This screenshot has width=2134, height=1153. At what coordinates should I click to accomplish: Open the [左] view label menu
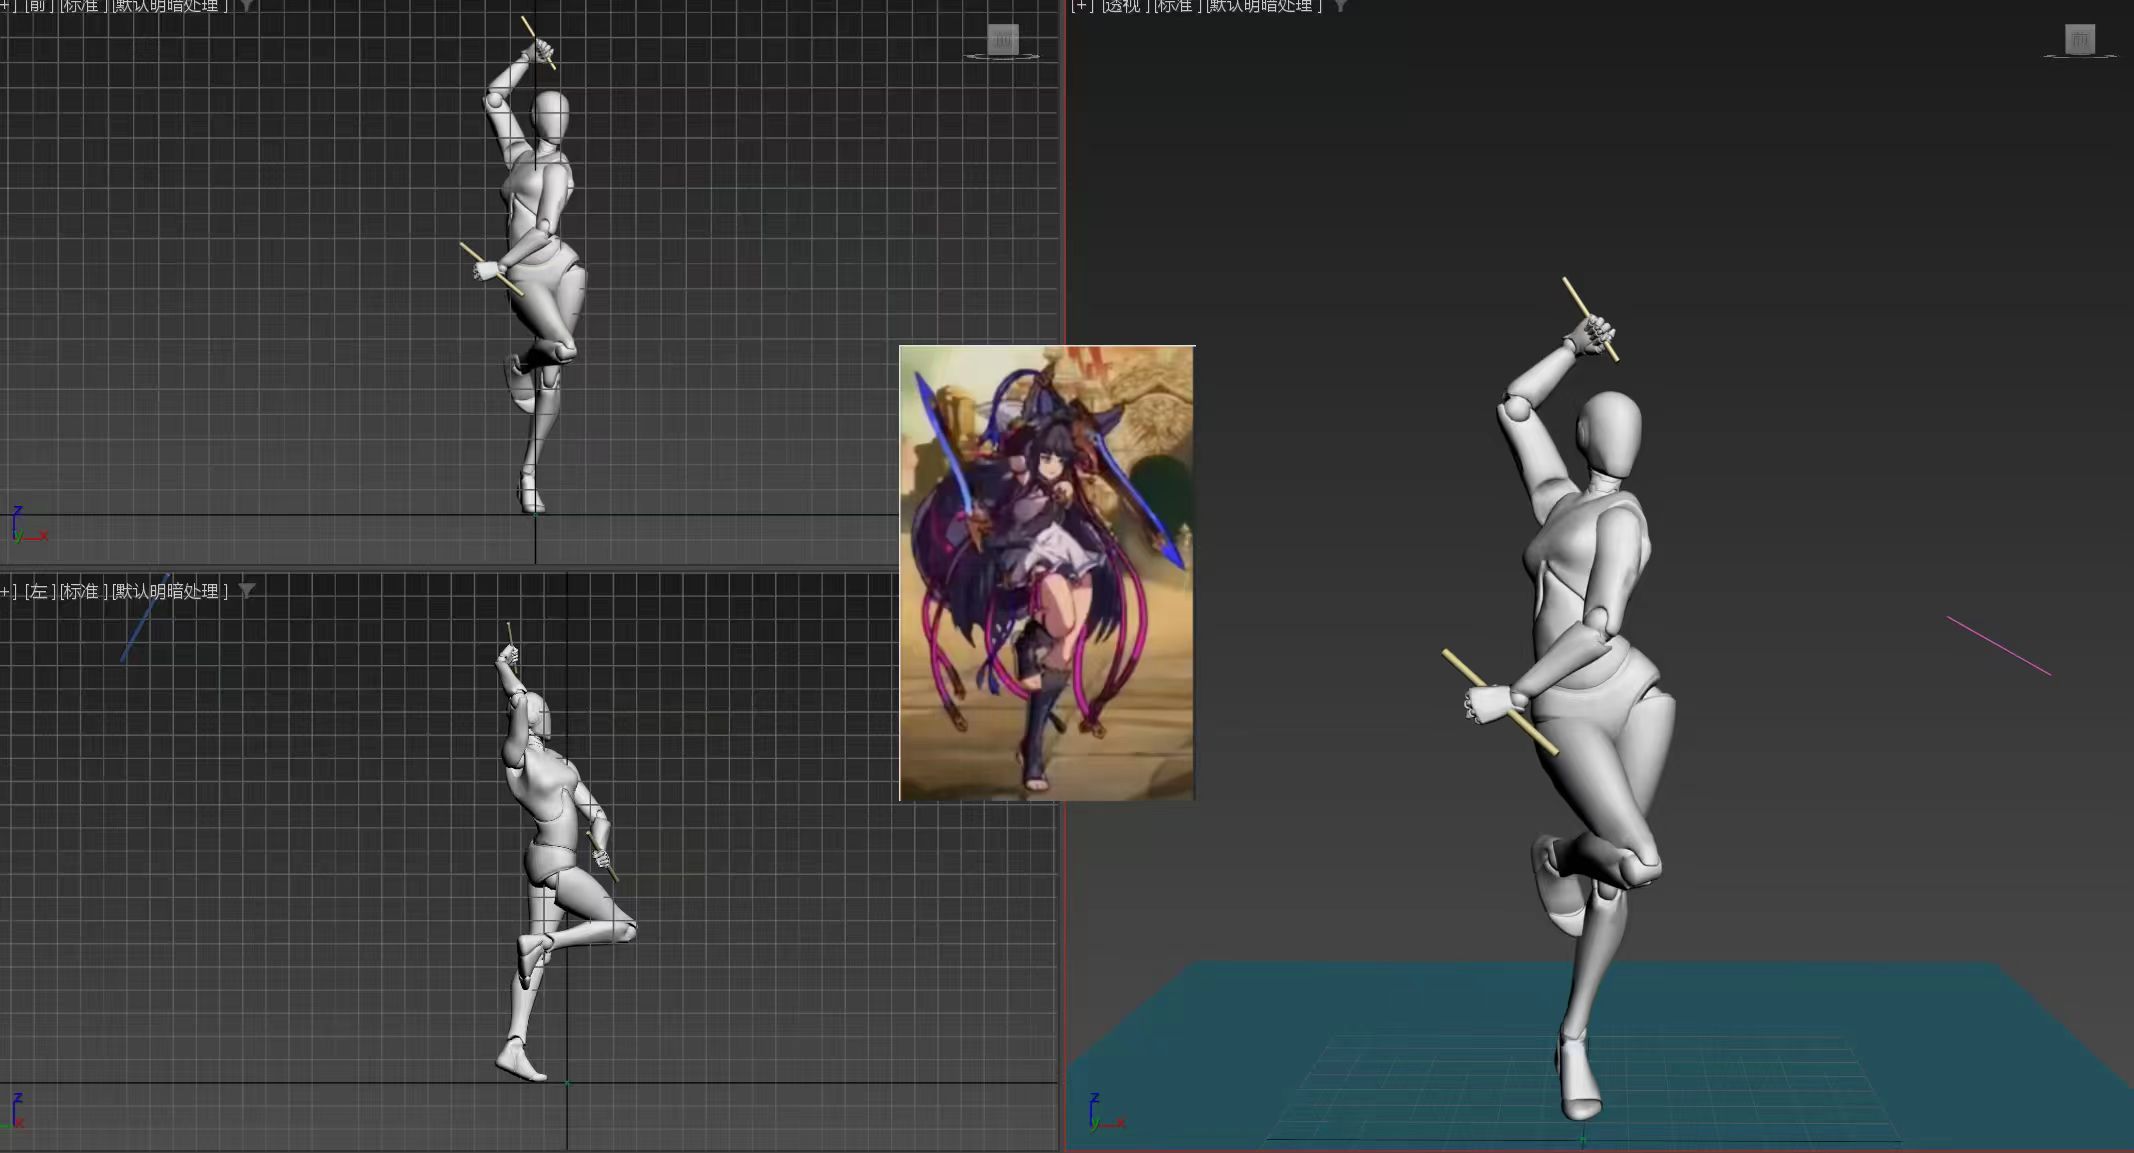40,591
